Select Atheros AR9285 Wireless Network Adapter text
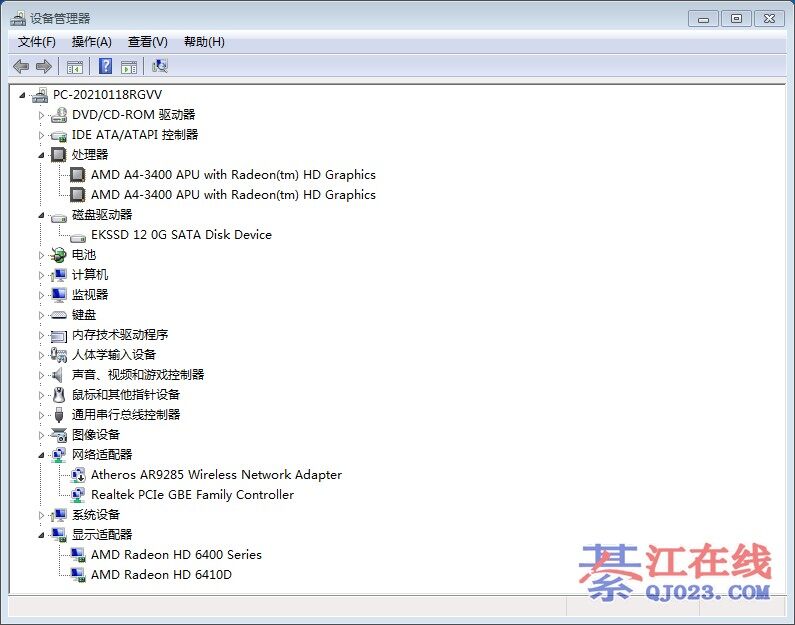The height and width of the screenshot is (625, 795). 216,475
